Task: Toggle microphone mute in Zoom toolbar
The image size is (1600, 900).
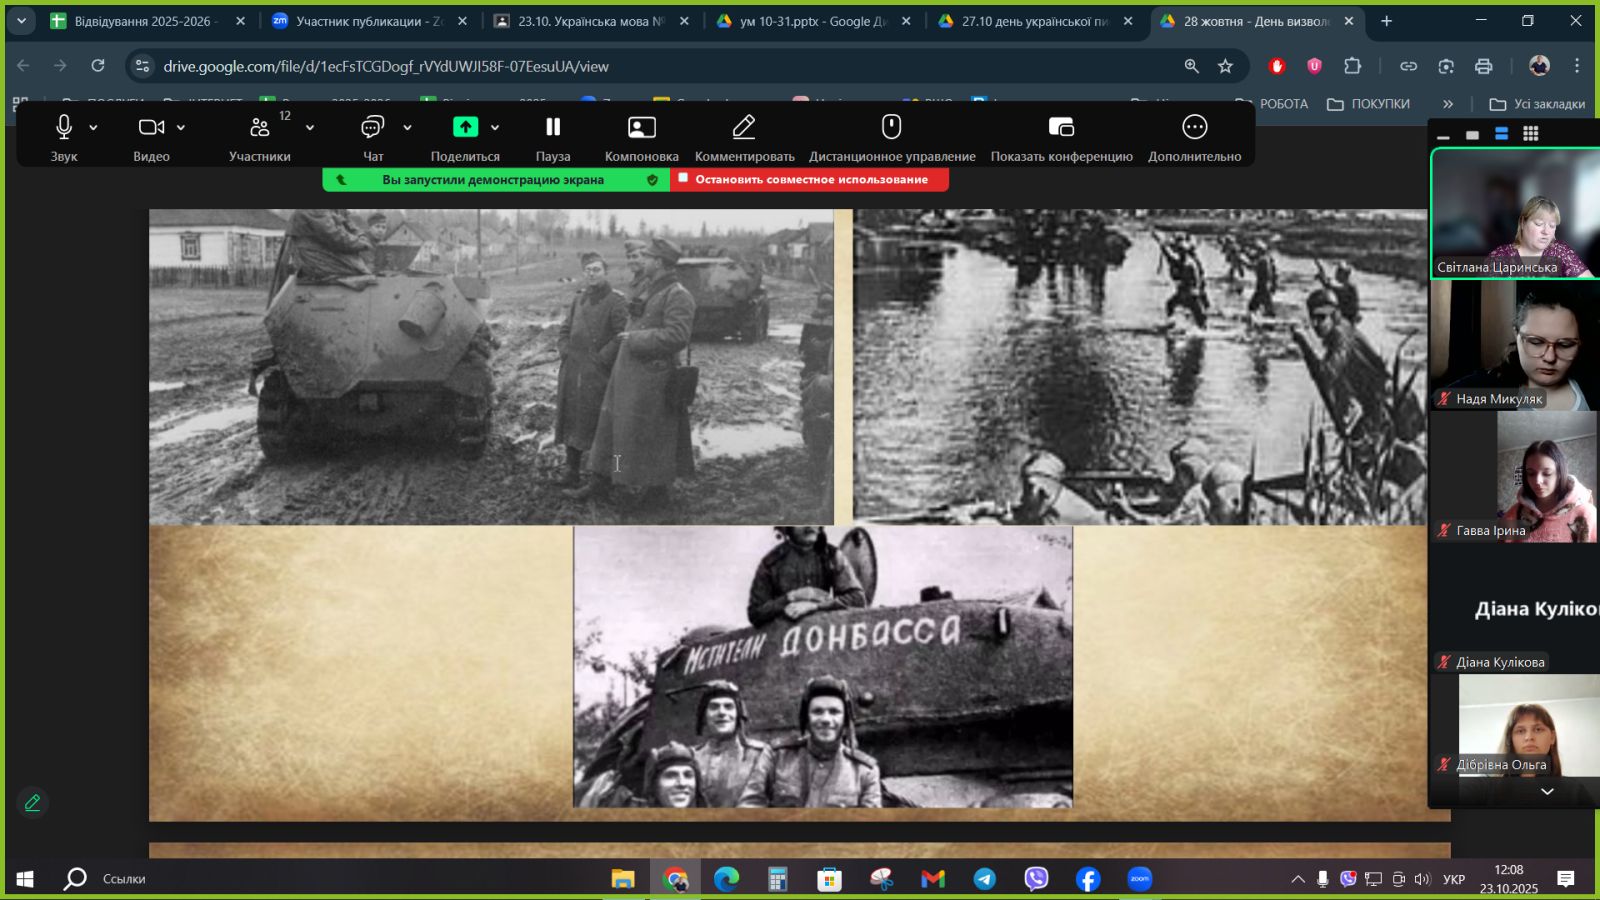Action: tap(64, 128)
